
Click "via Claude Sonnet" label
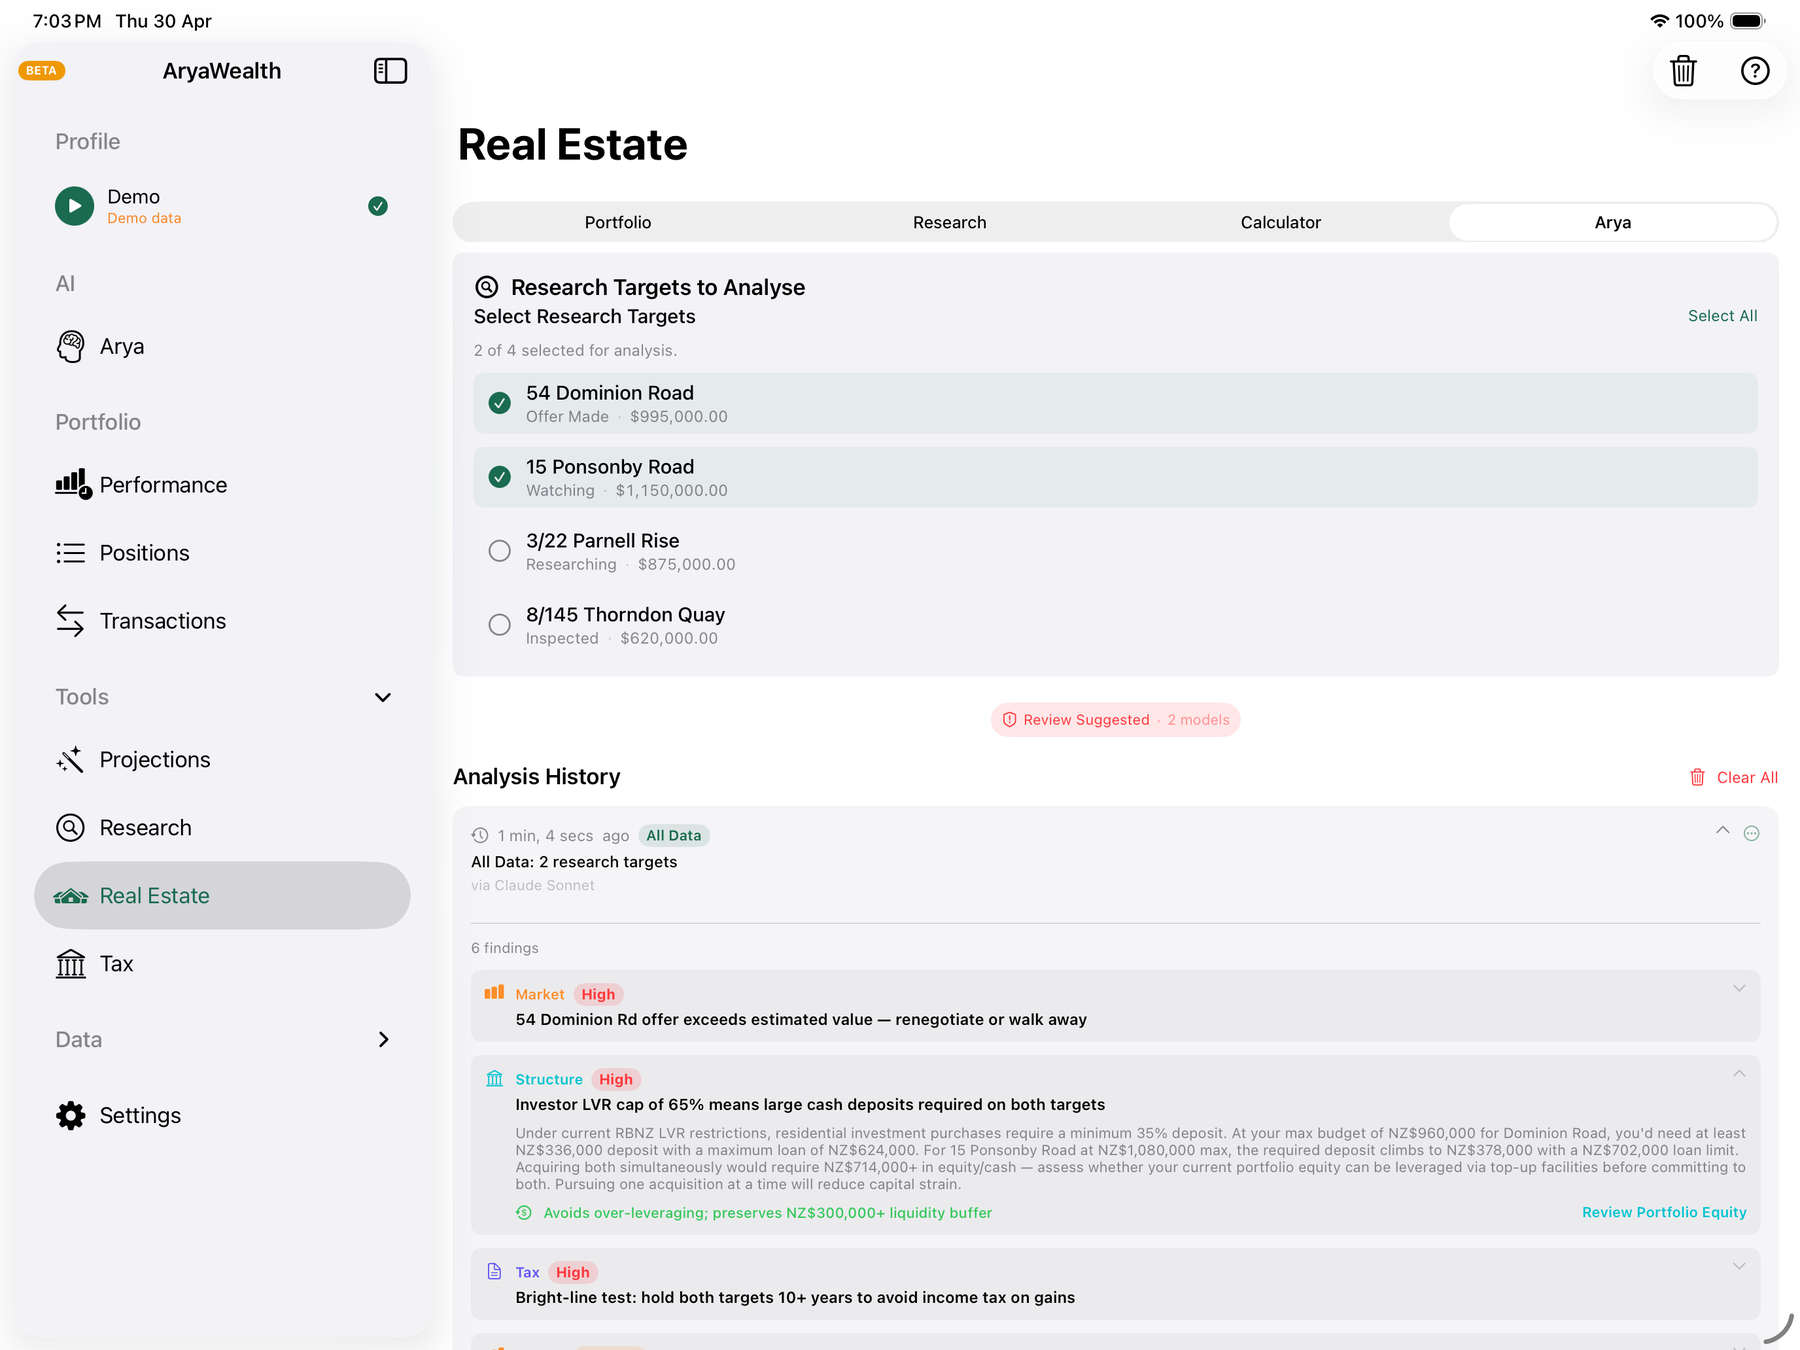pos(533,885)
